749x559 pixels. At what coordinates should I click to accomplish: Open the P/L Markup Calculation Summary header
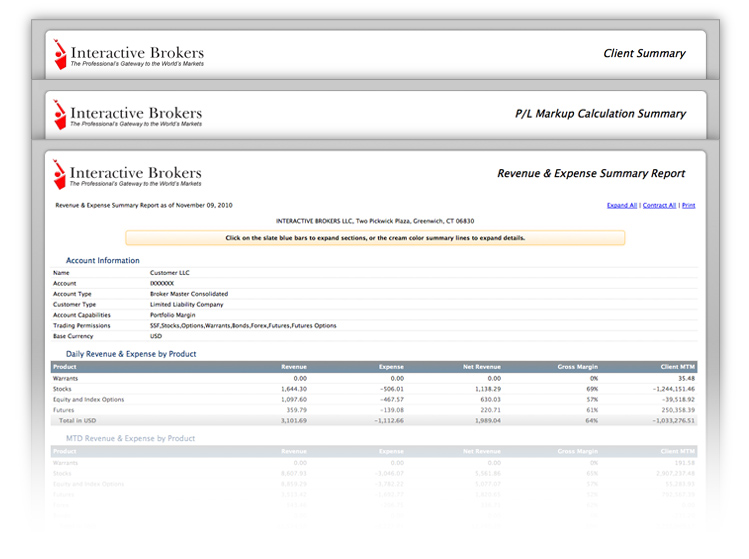tap(600, 114)
